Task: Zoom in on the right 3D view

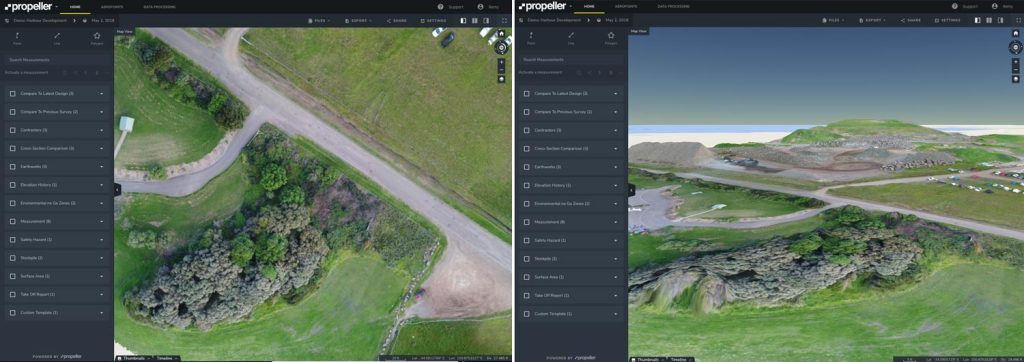Action: click(x=1016, y=61)
